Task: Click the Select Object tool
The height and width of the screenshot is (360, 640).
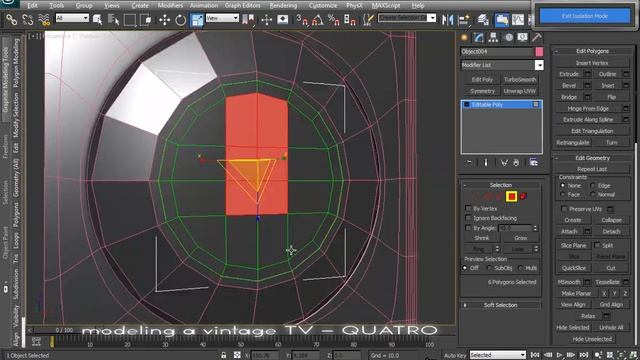Action: click(98, 19)
